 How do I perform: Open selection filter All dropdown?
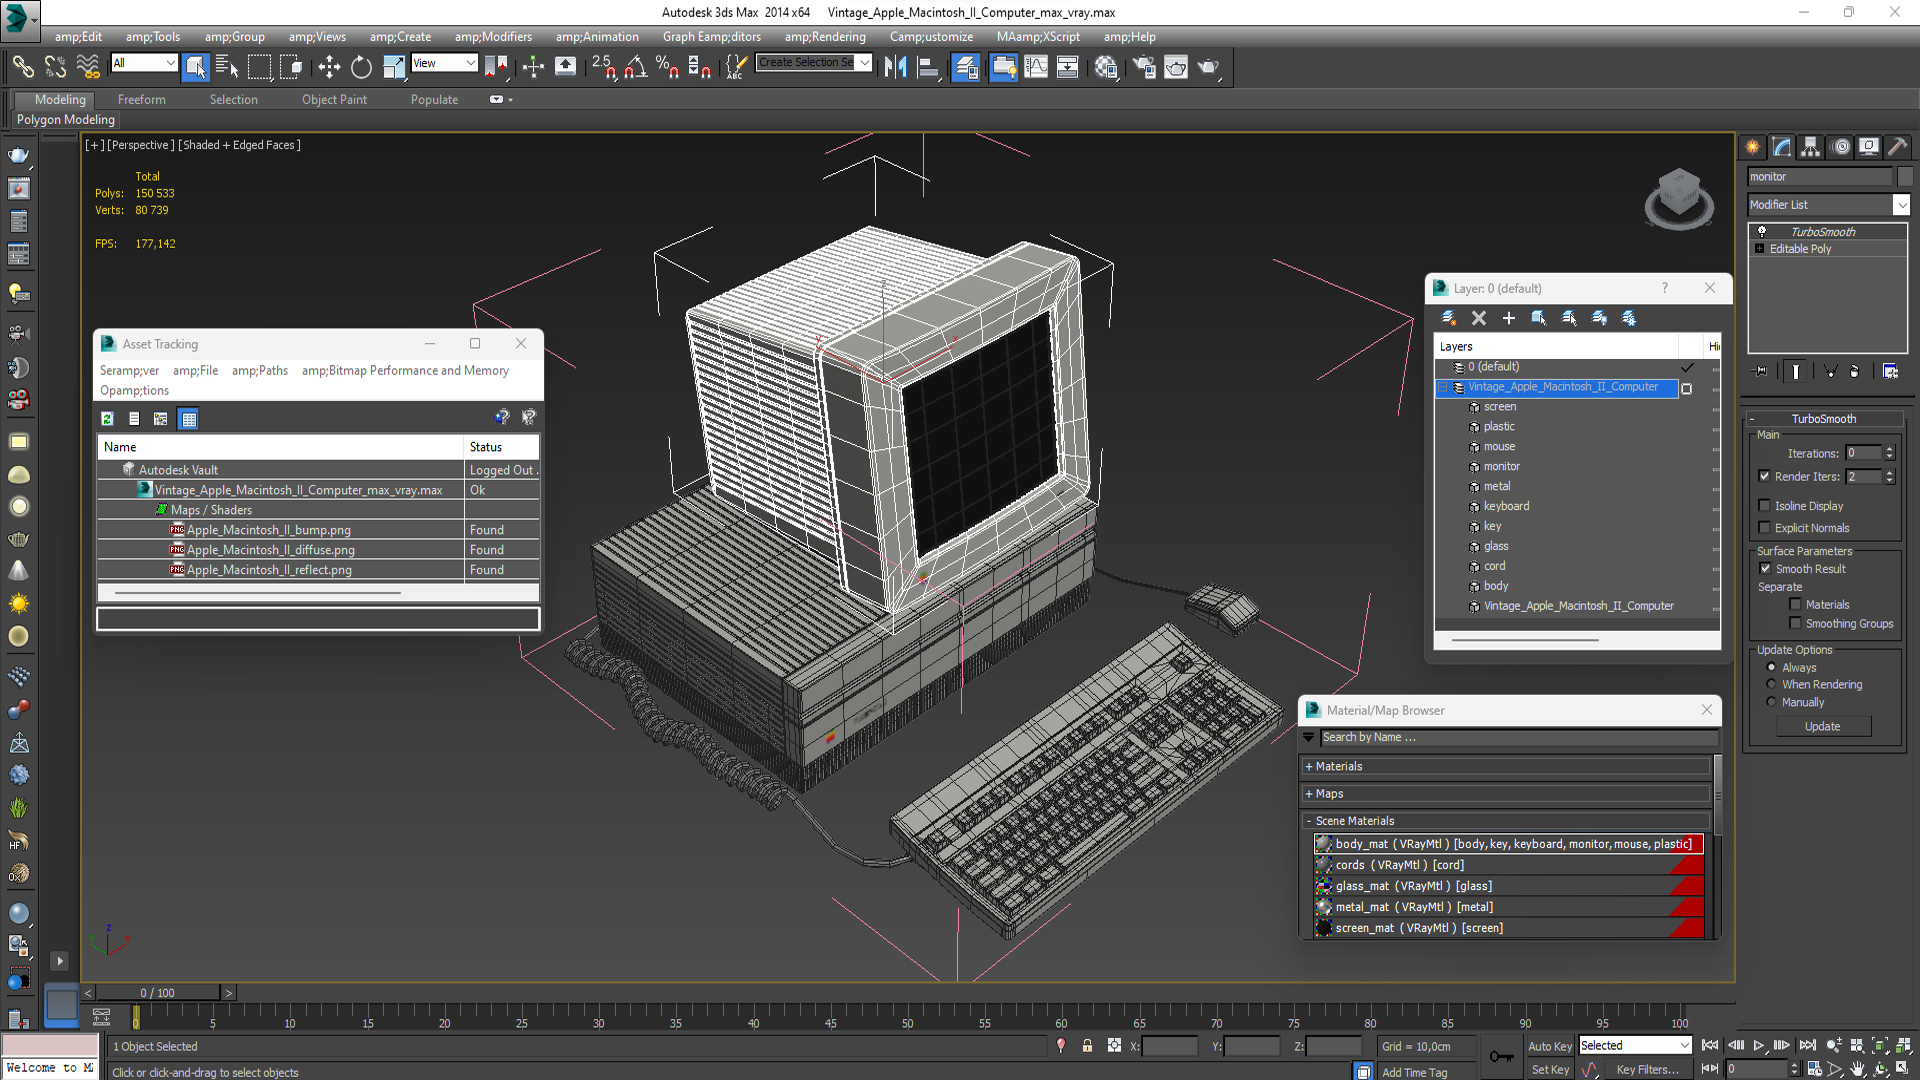143,63
